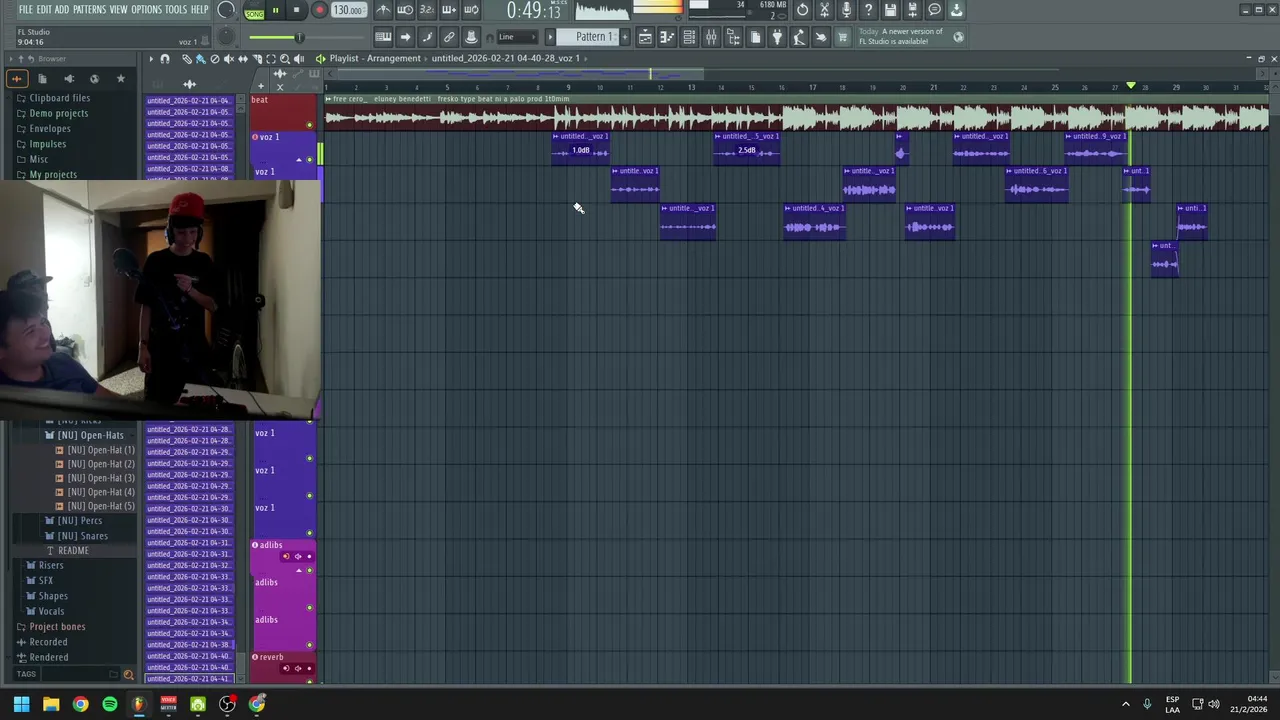
Task: Open the VIEW menu
Action: point(118,10)
